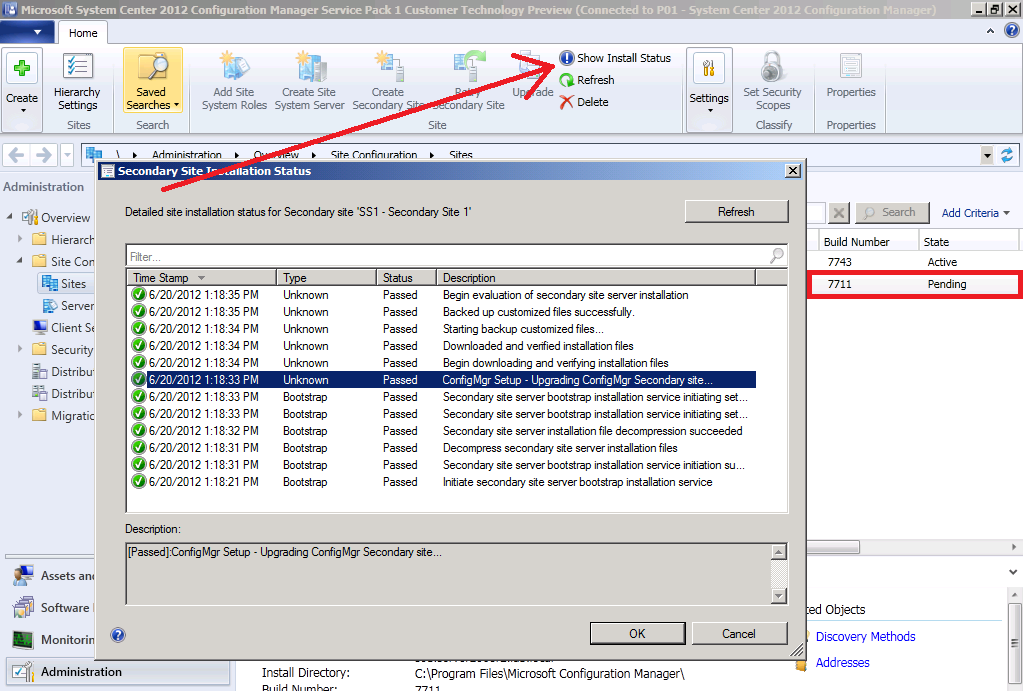Click Show Install Status in the ribbon
The image size is (1023, 691).
click(x=615, y=58)
